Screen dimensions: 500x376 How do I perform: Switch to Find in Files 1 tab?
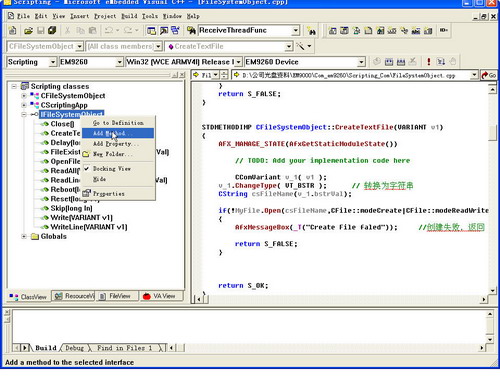[x=124, y=348]
